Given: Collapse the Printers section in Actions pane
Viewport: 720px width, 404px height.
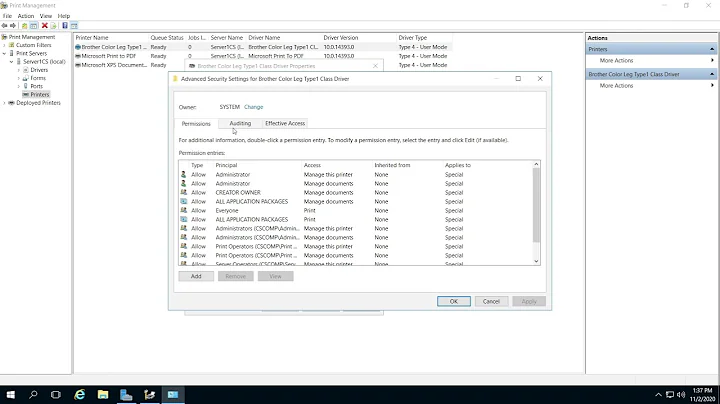Looking at the screenshot, I should click(712, 49).
